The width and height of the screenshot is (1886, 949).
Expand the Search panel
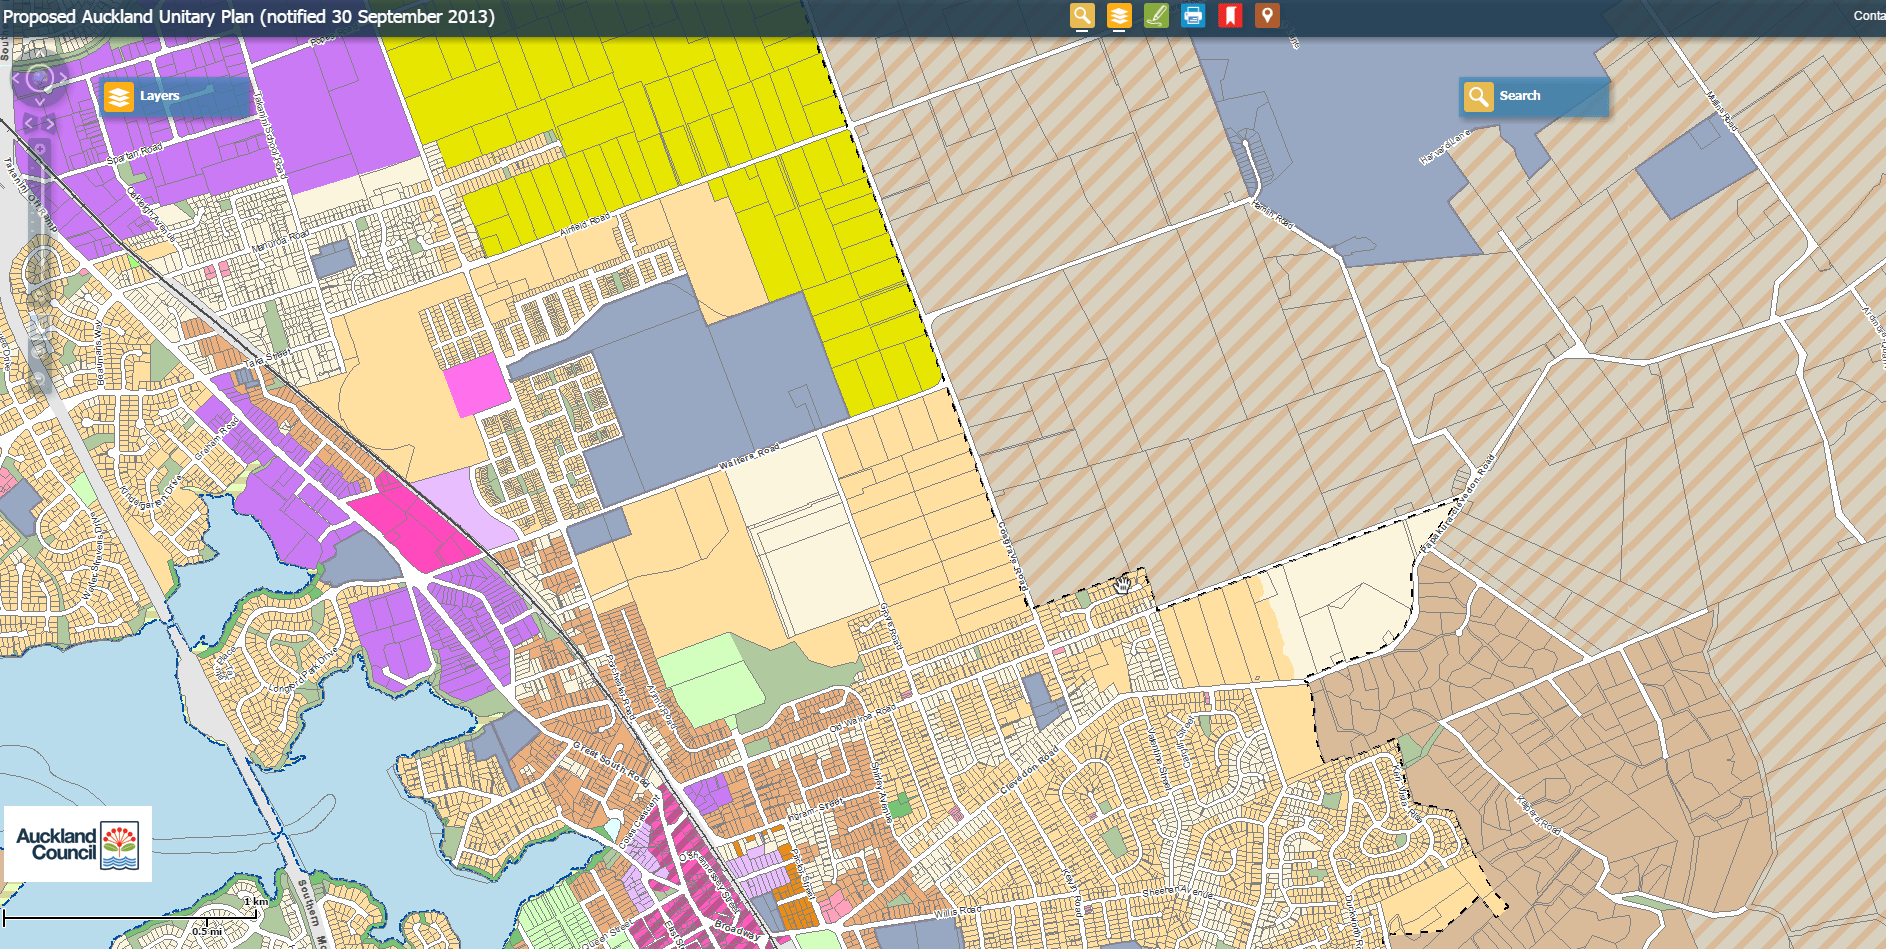coord(1535,96)
